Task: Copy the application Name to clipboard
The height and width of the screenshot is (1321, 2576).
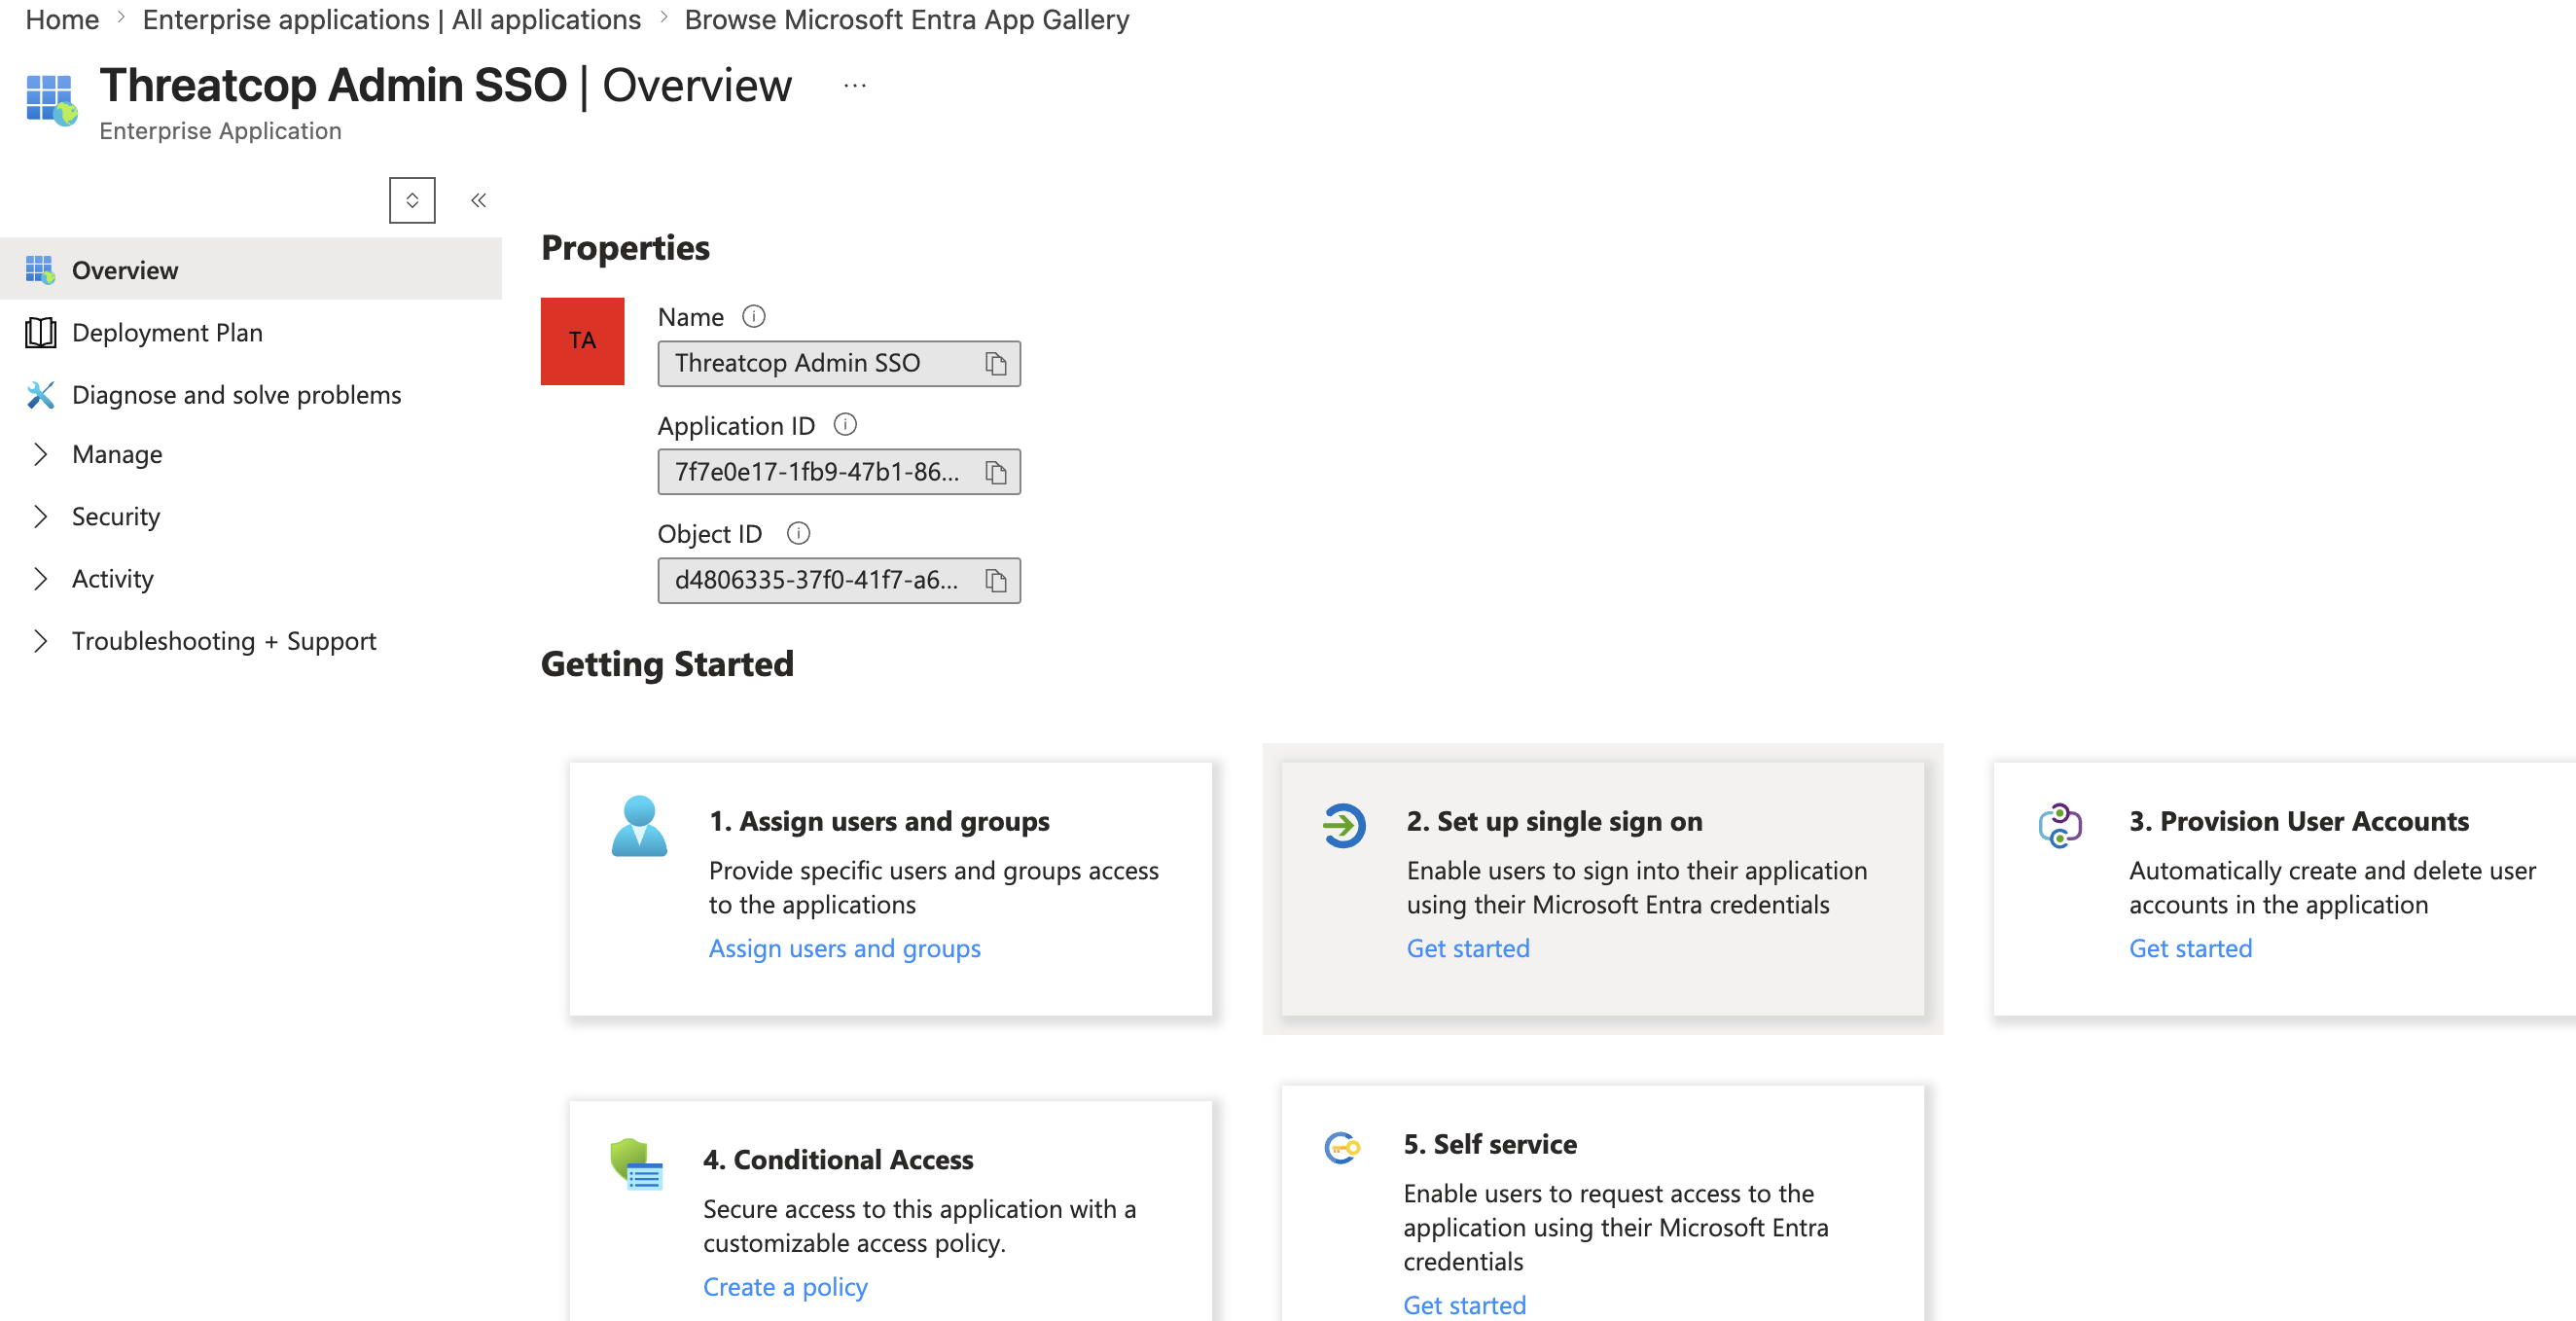Action: click(x=995, y=364)
